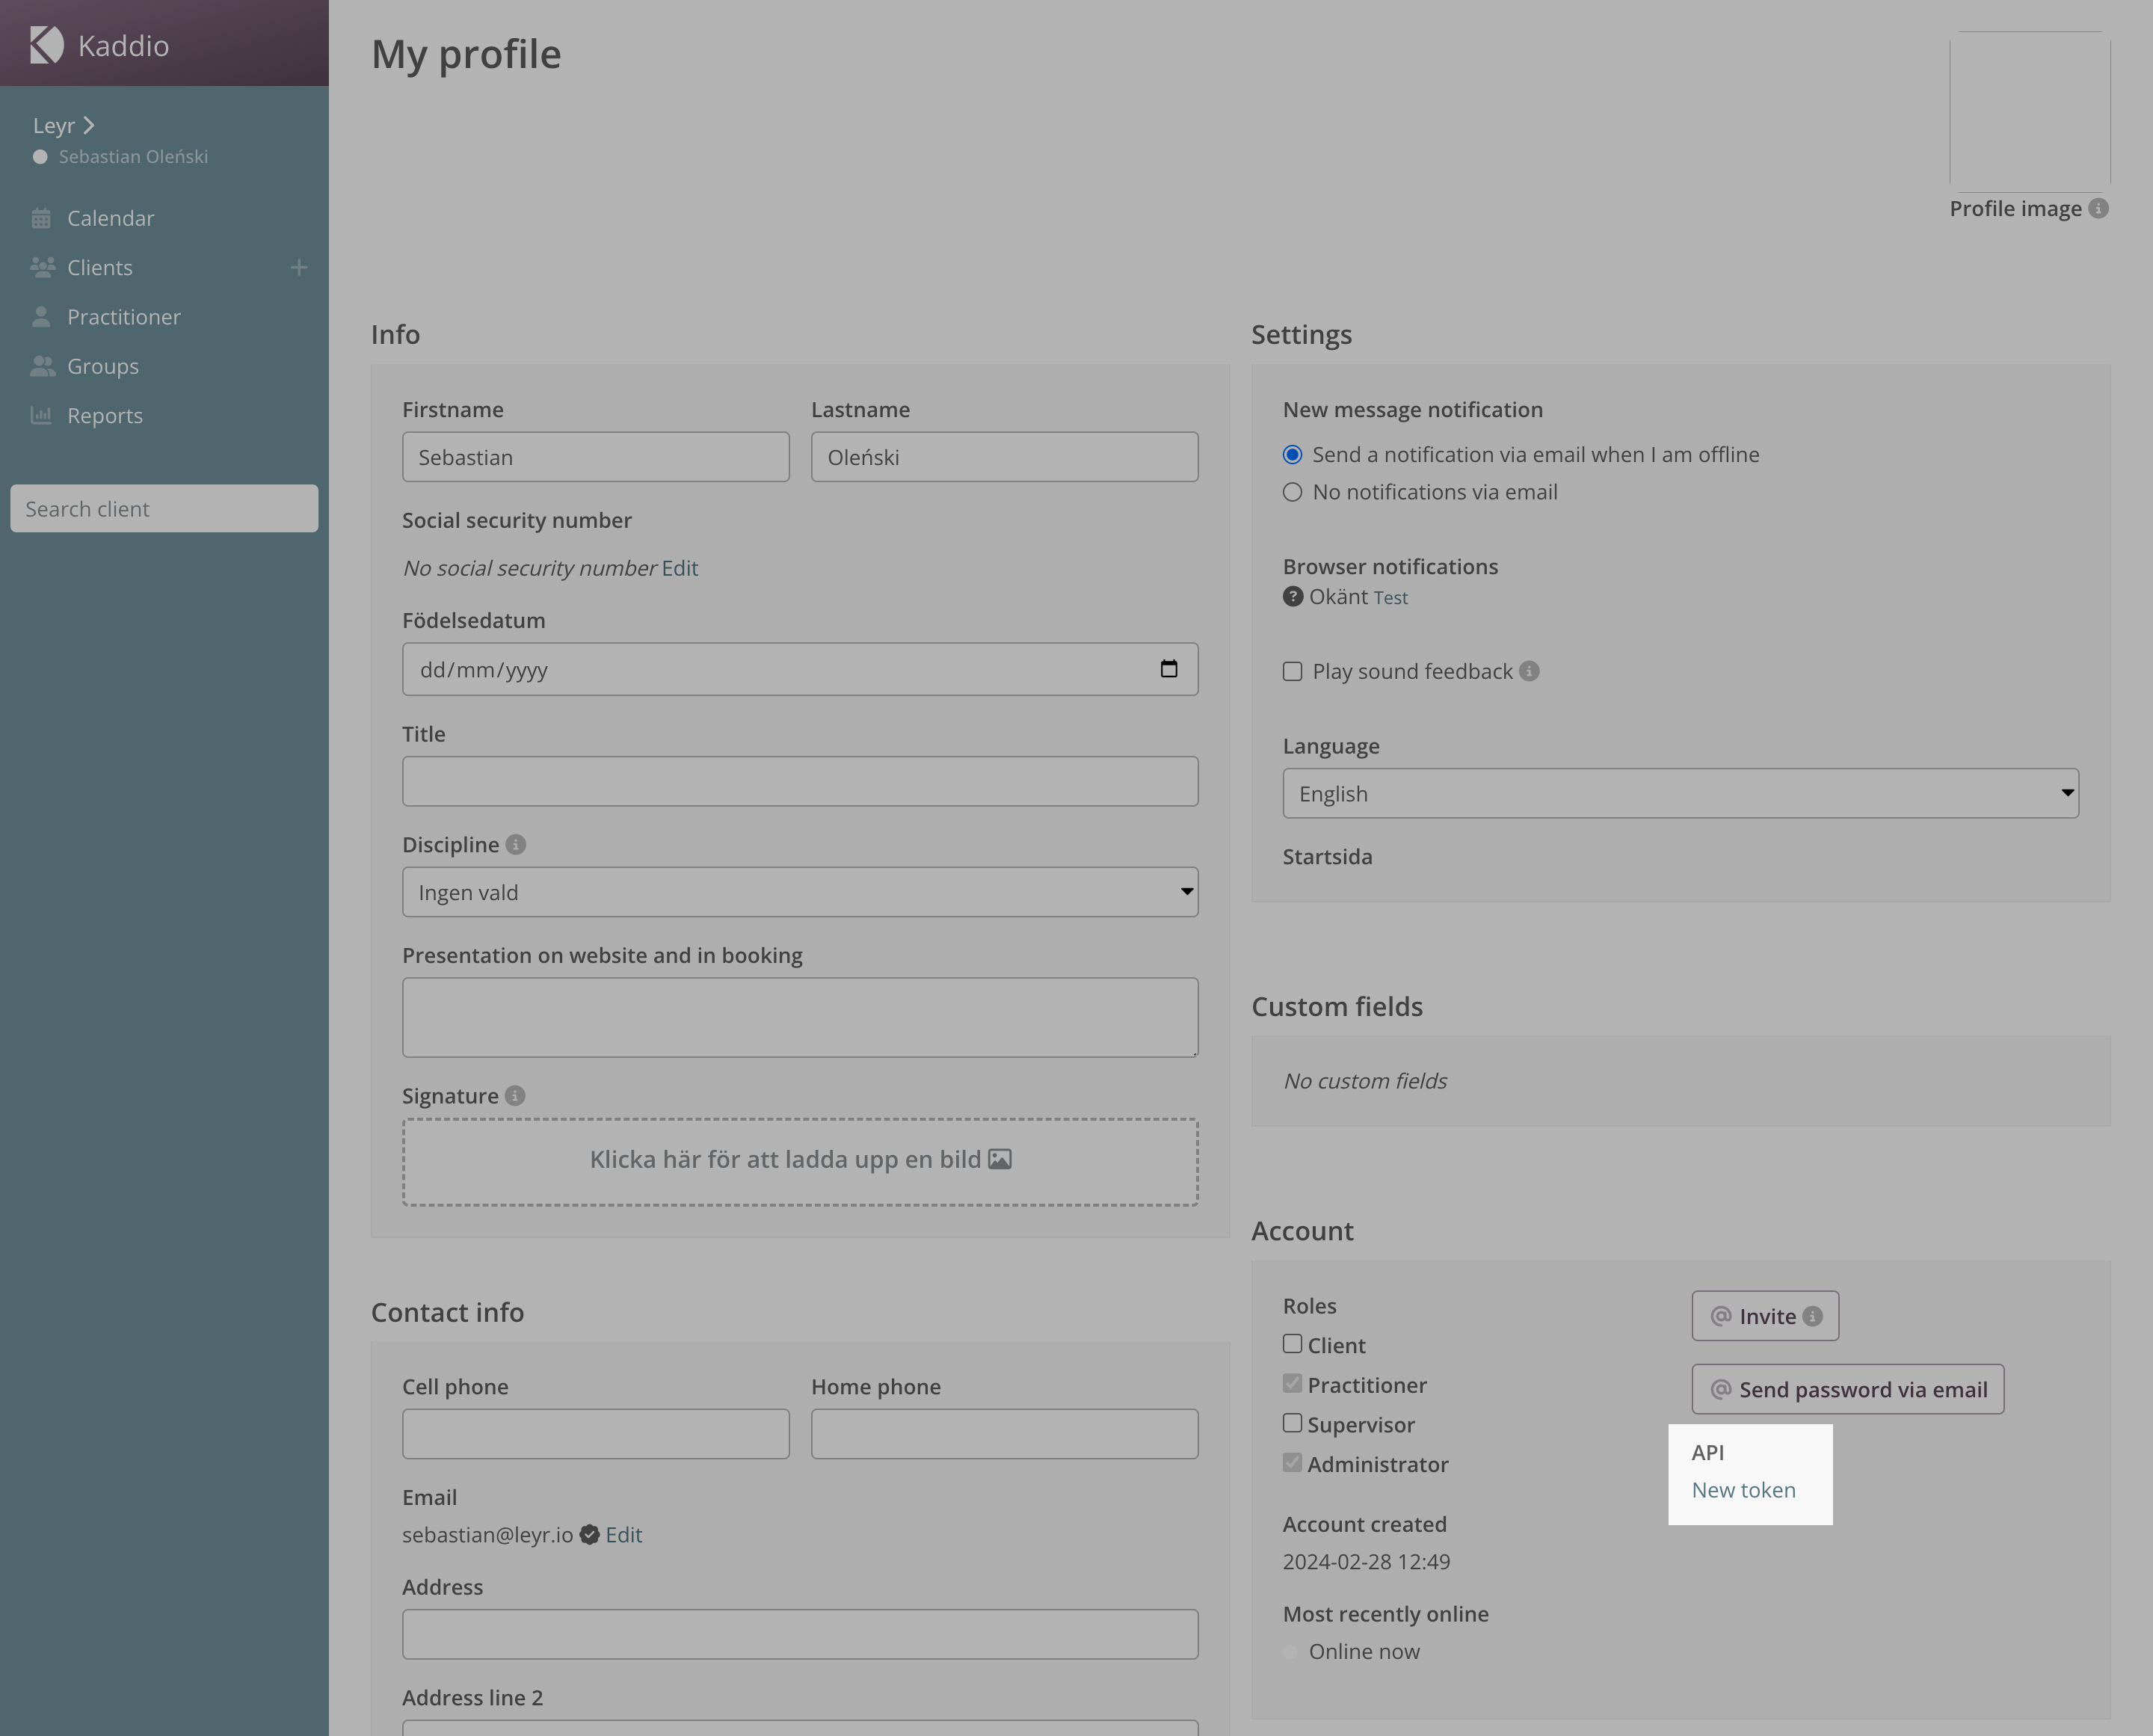Click the Cell phone field
The height and width of the screenshot is (1736, 2153).
click(596, 1434)
